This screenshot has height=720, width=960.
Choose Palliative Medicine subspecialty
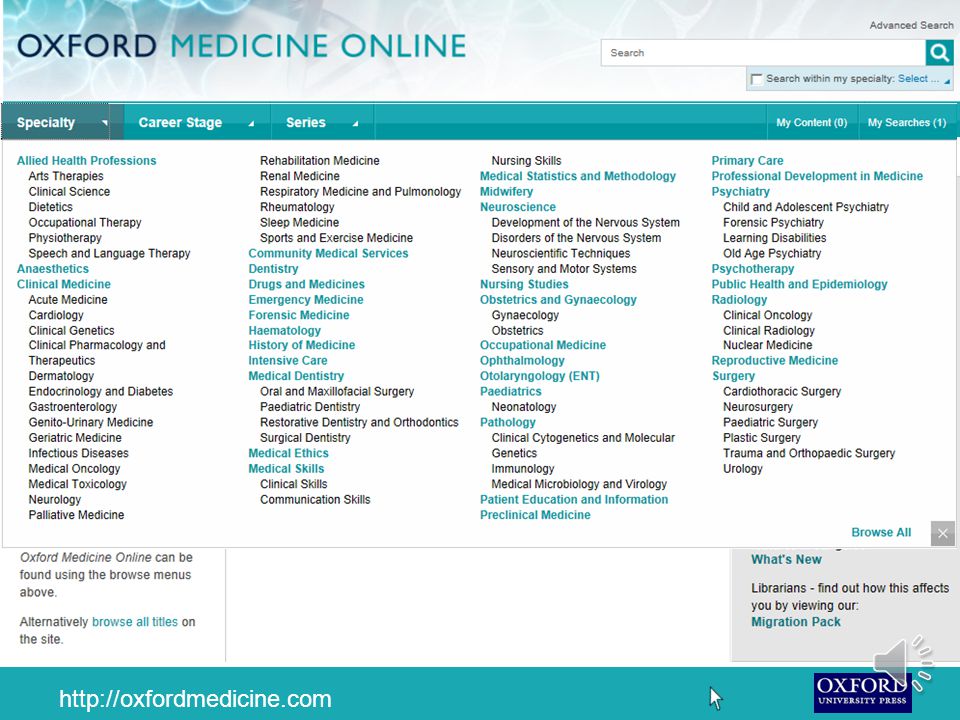[x=77, y=515]
